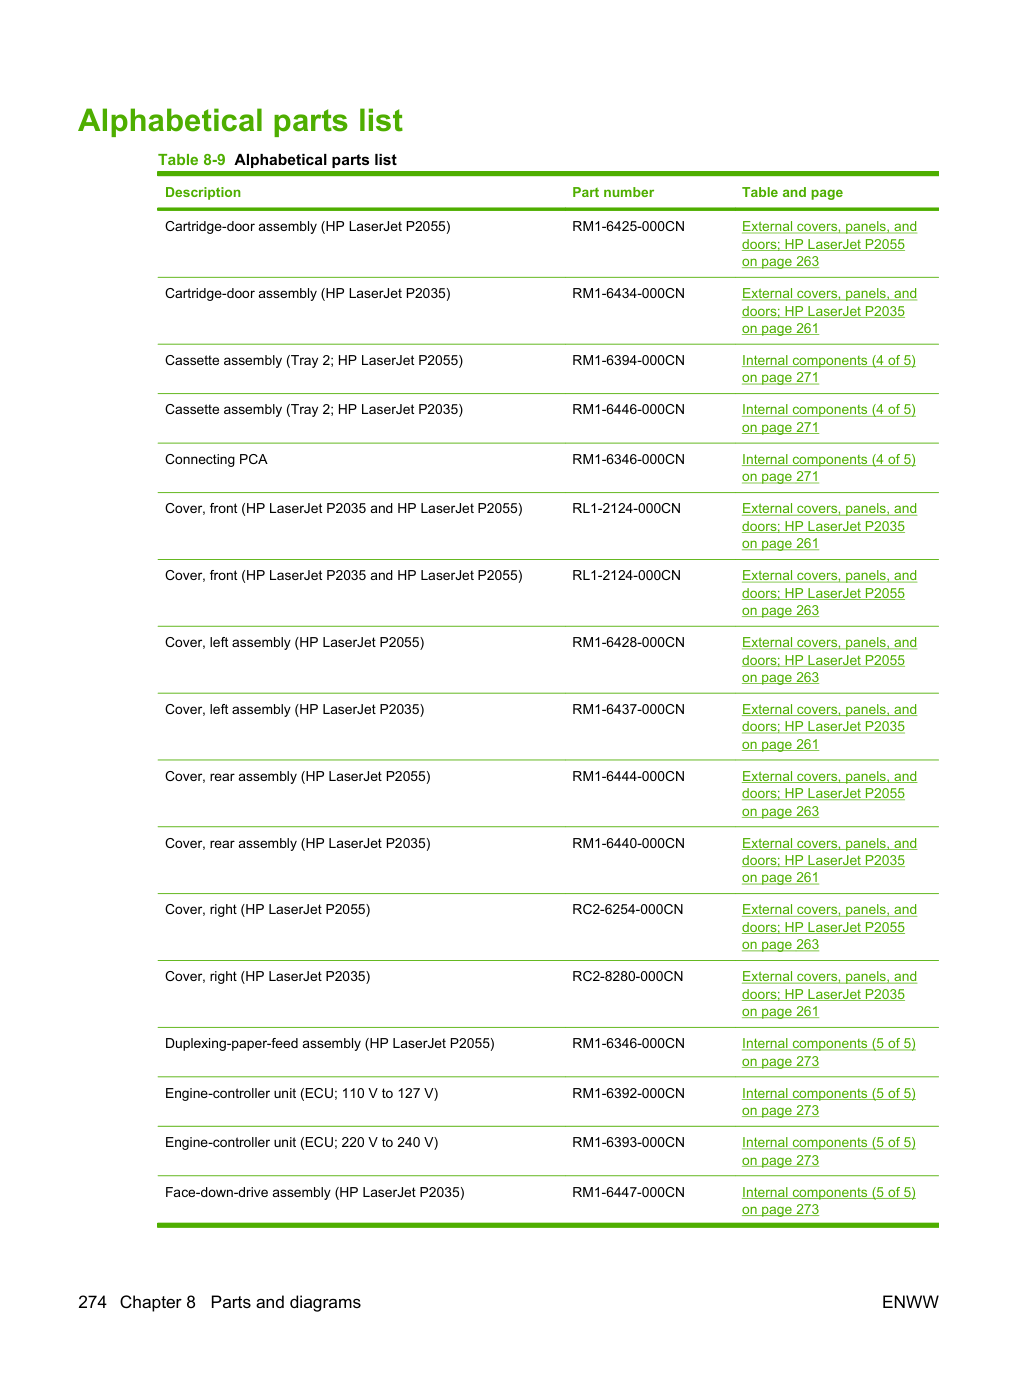Open link for Cartridge-door assembly P2055 row
1033x1375 pixels.
pos(829,244)
